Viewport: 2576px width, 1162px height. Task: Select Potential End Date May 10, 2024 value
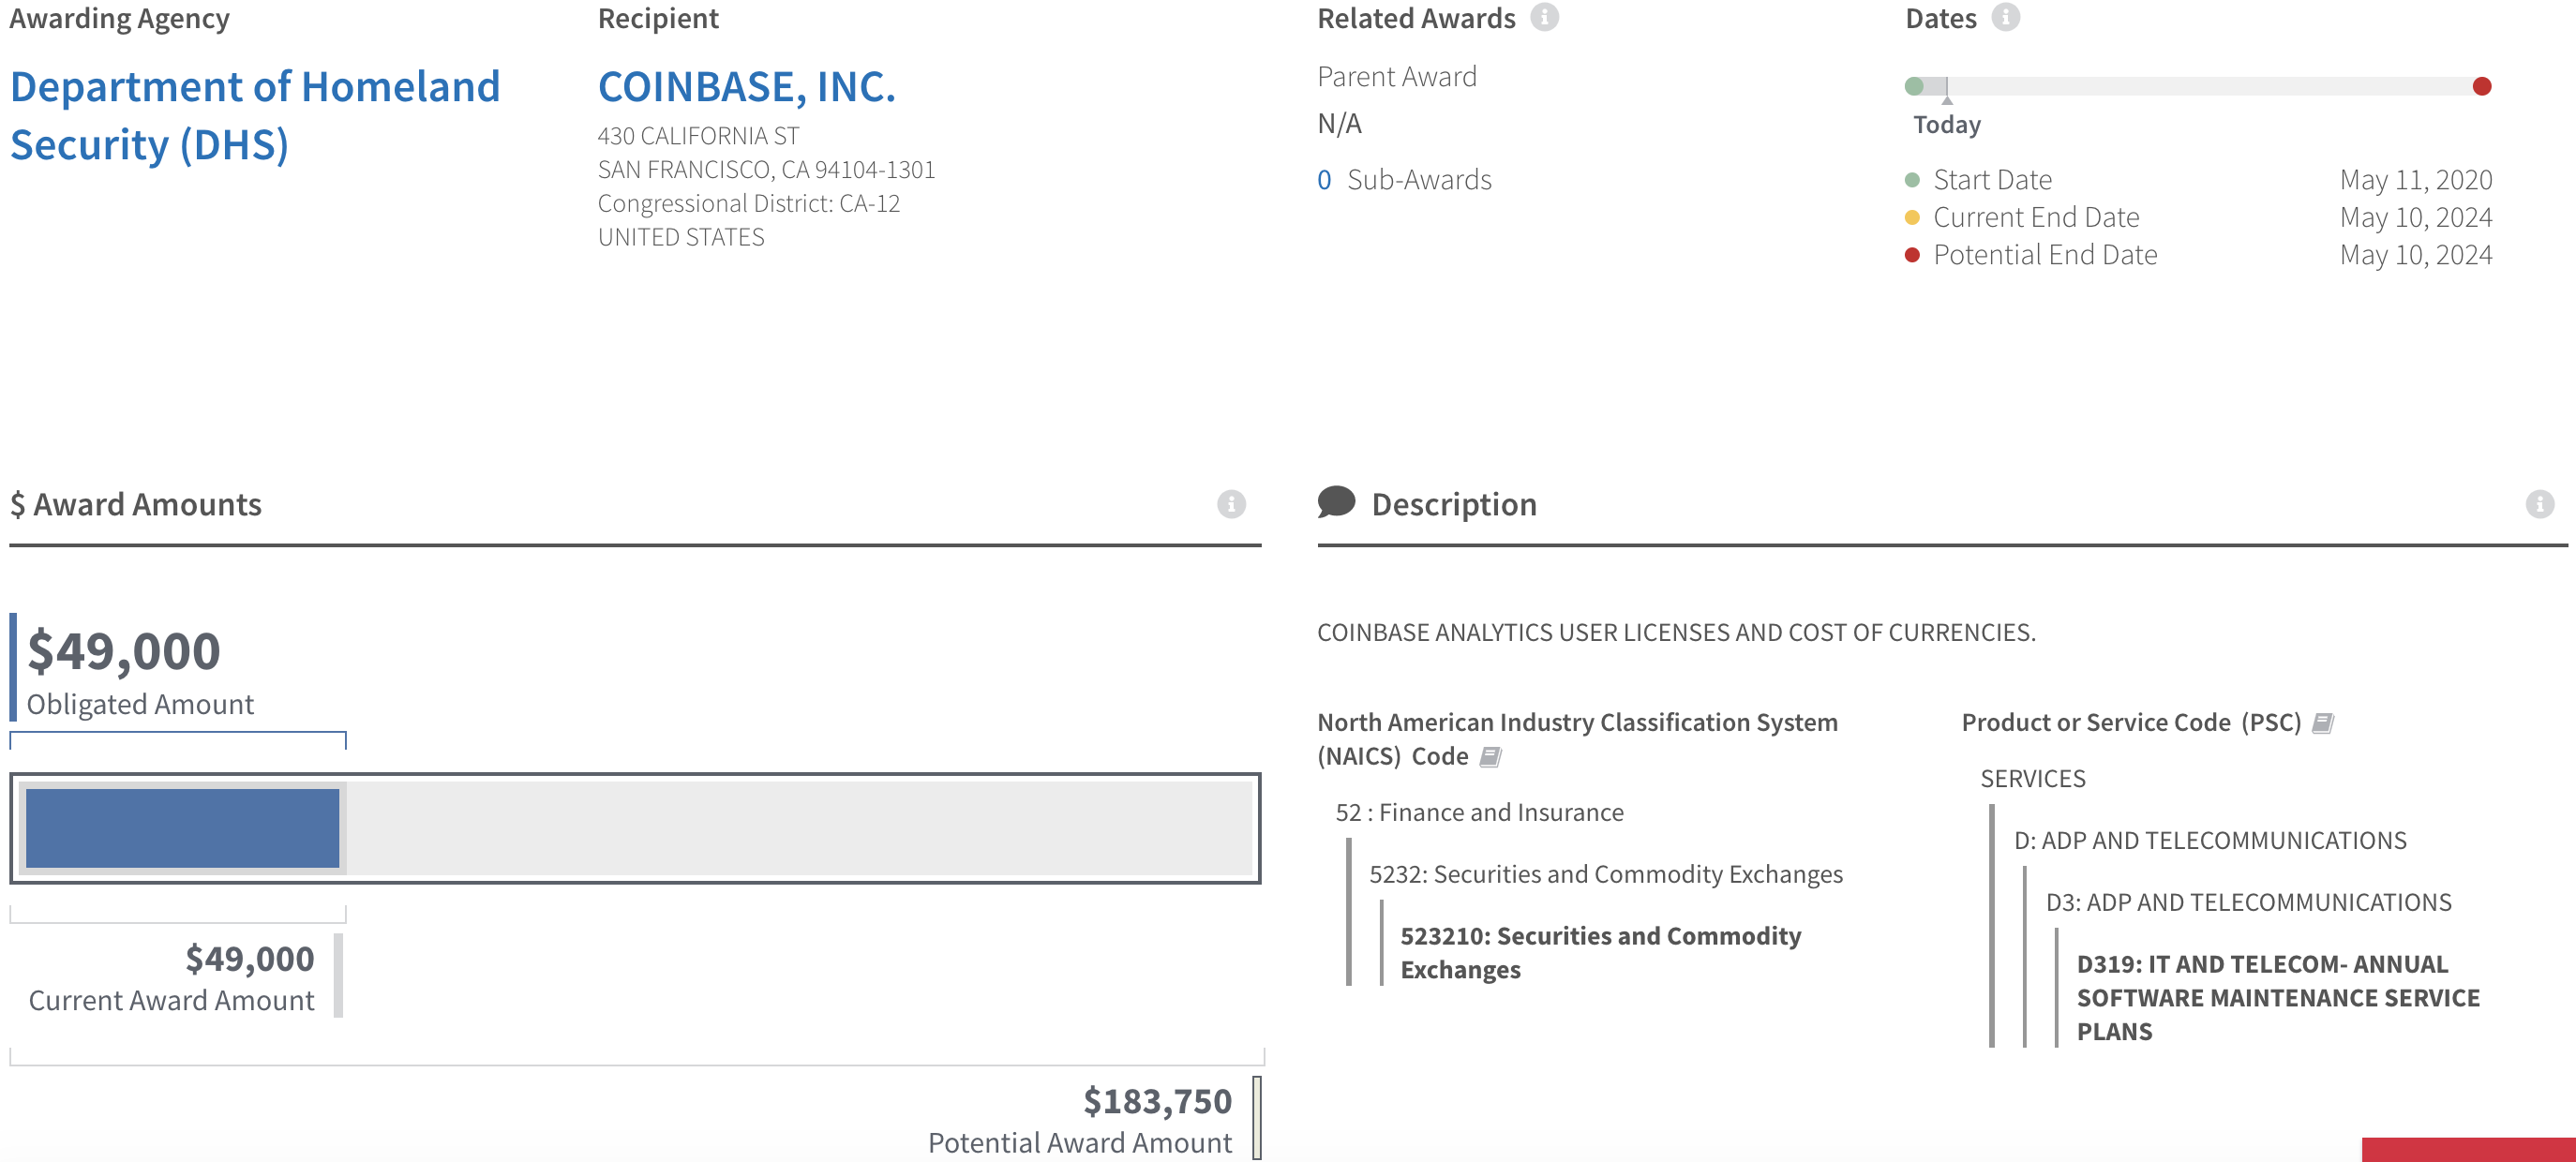[2415, 255]
